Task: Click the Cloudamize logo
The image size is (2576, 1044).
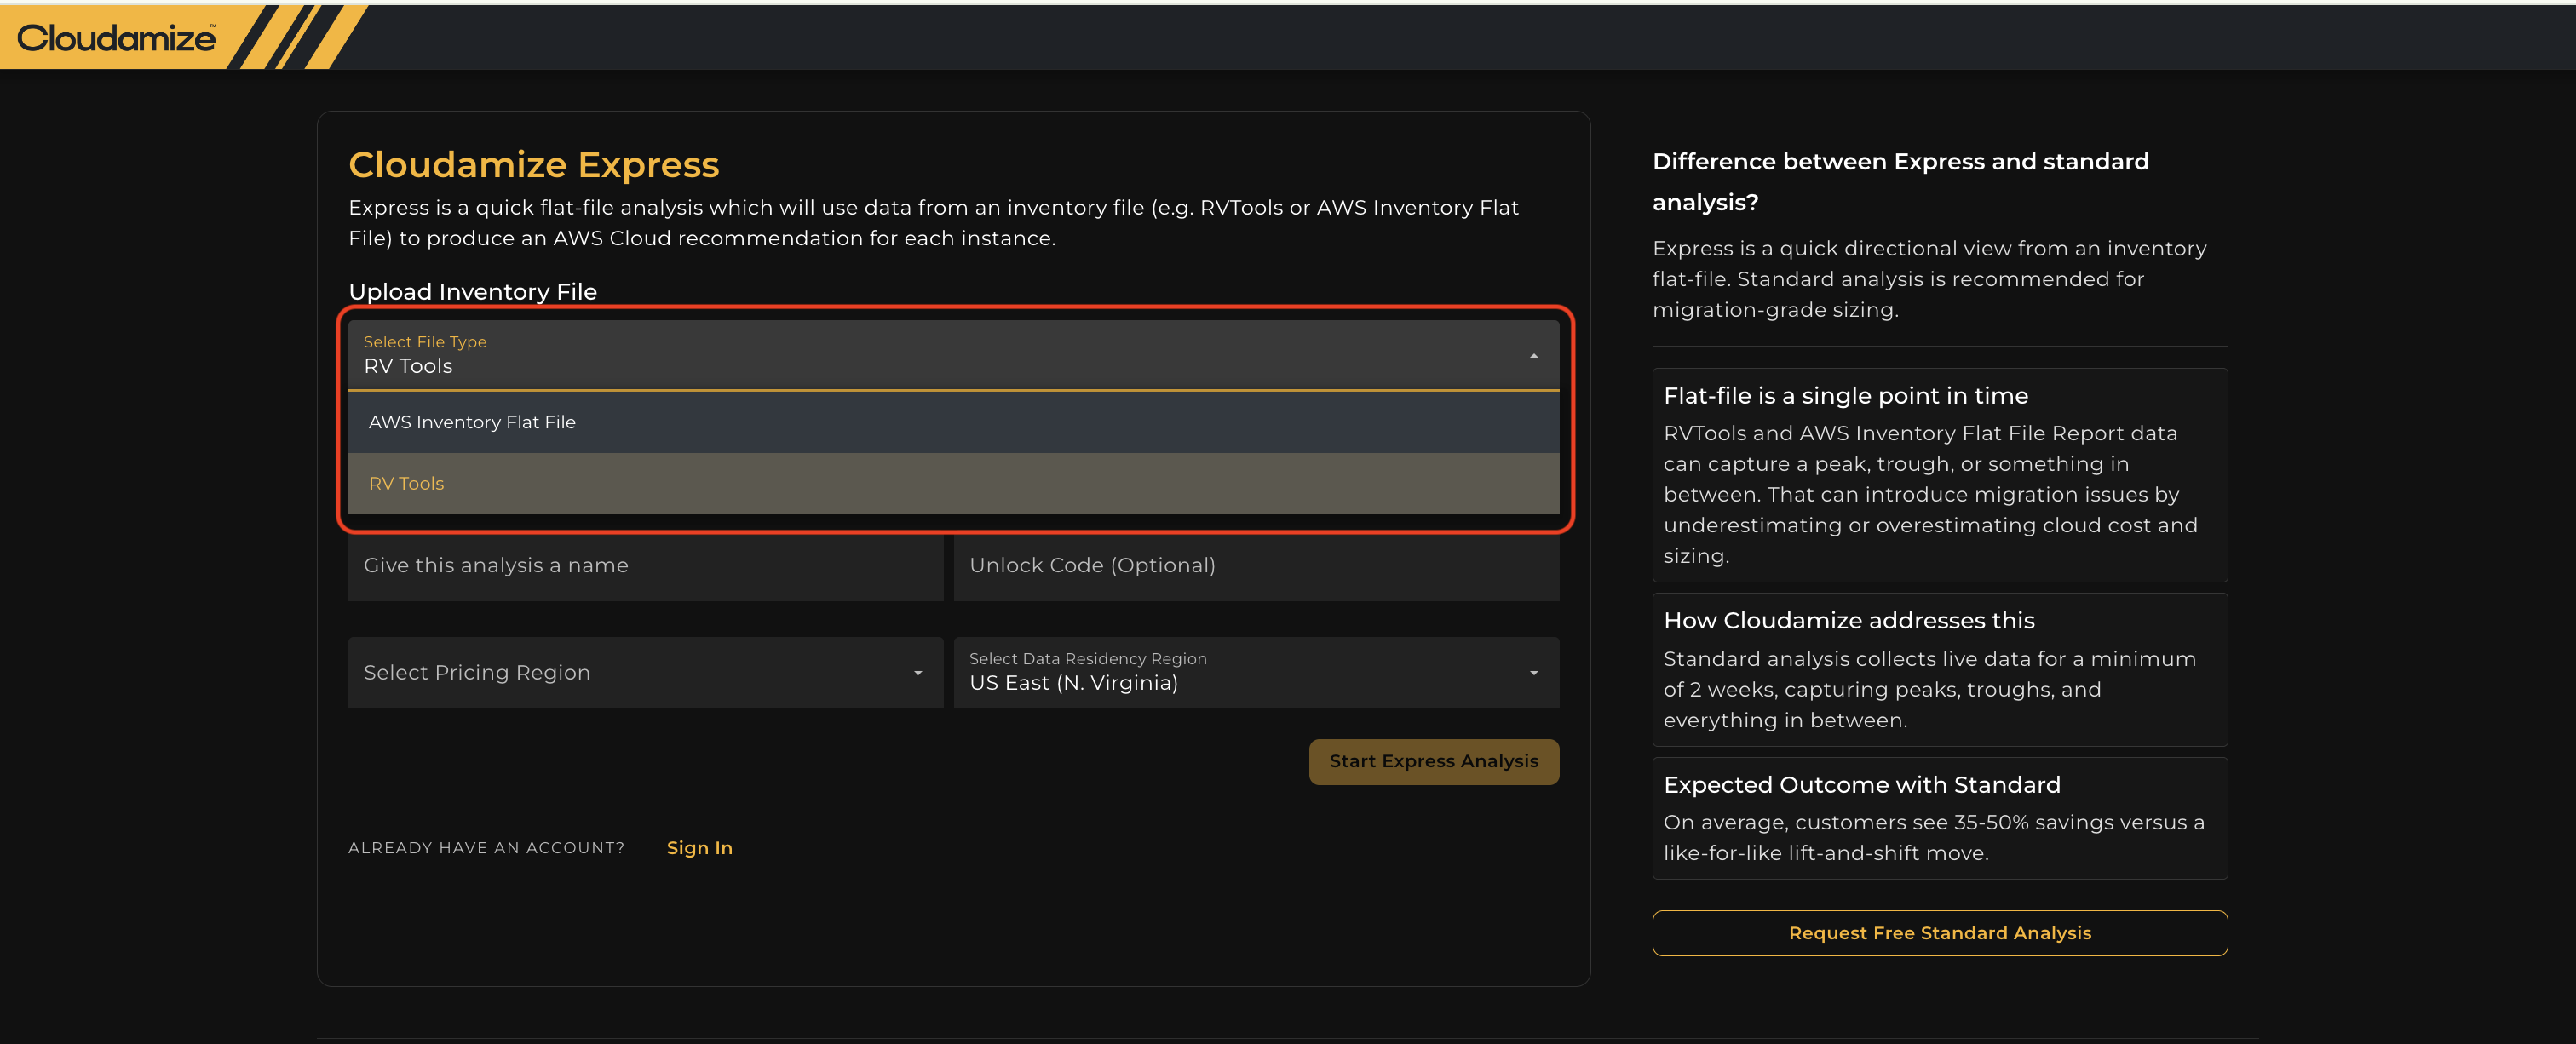Action: 117,38
